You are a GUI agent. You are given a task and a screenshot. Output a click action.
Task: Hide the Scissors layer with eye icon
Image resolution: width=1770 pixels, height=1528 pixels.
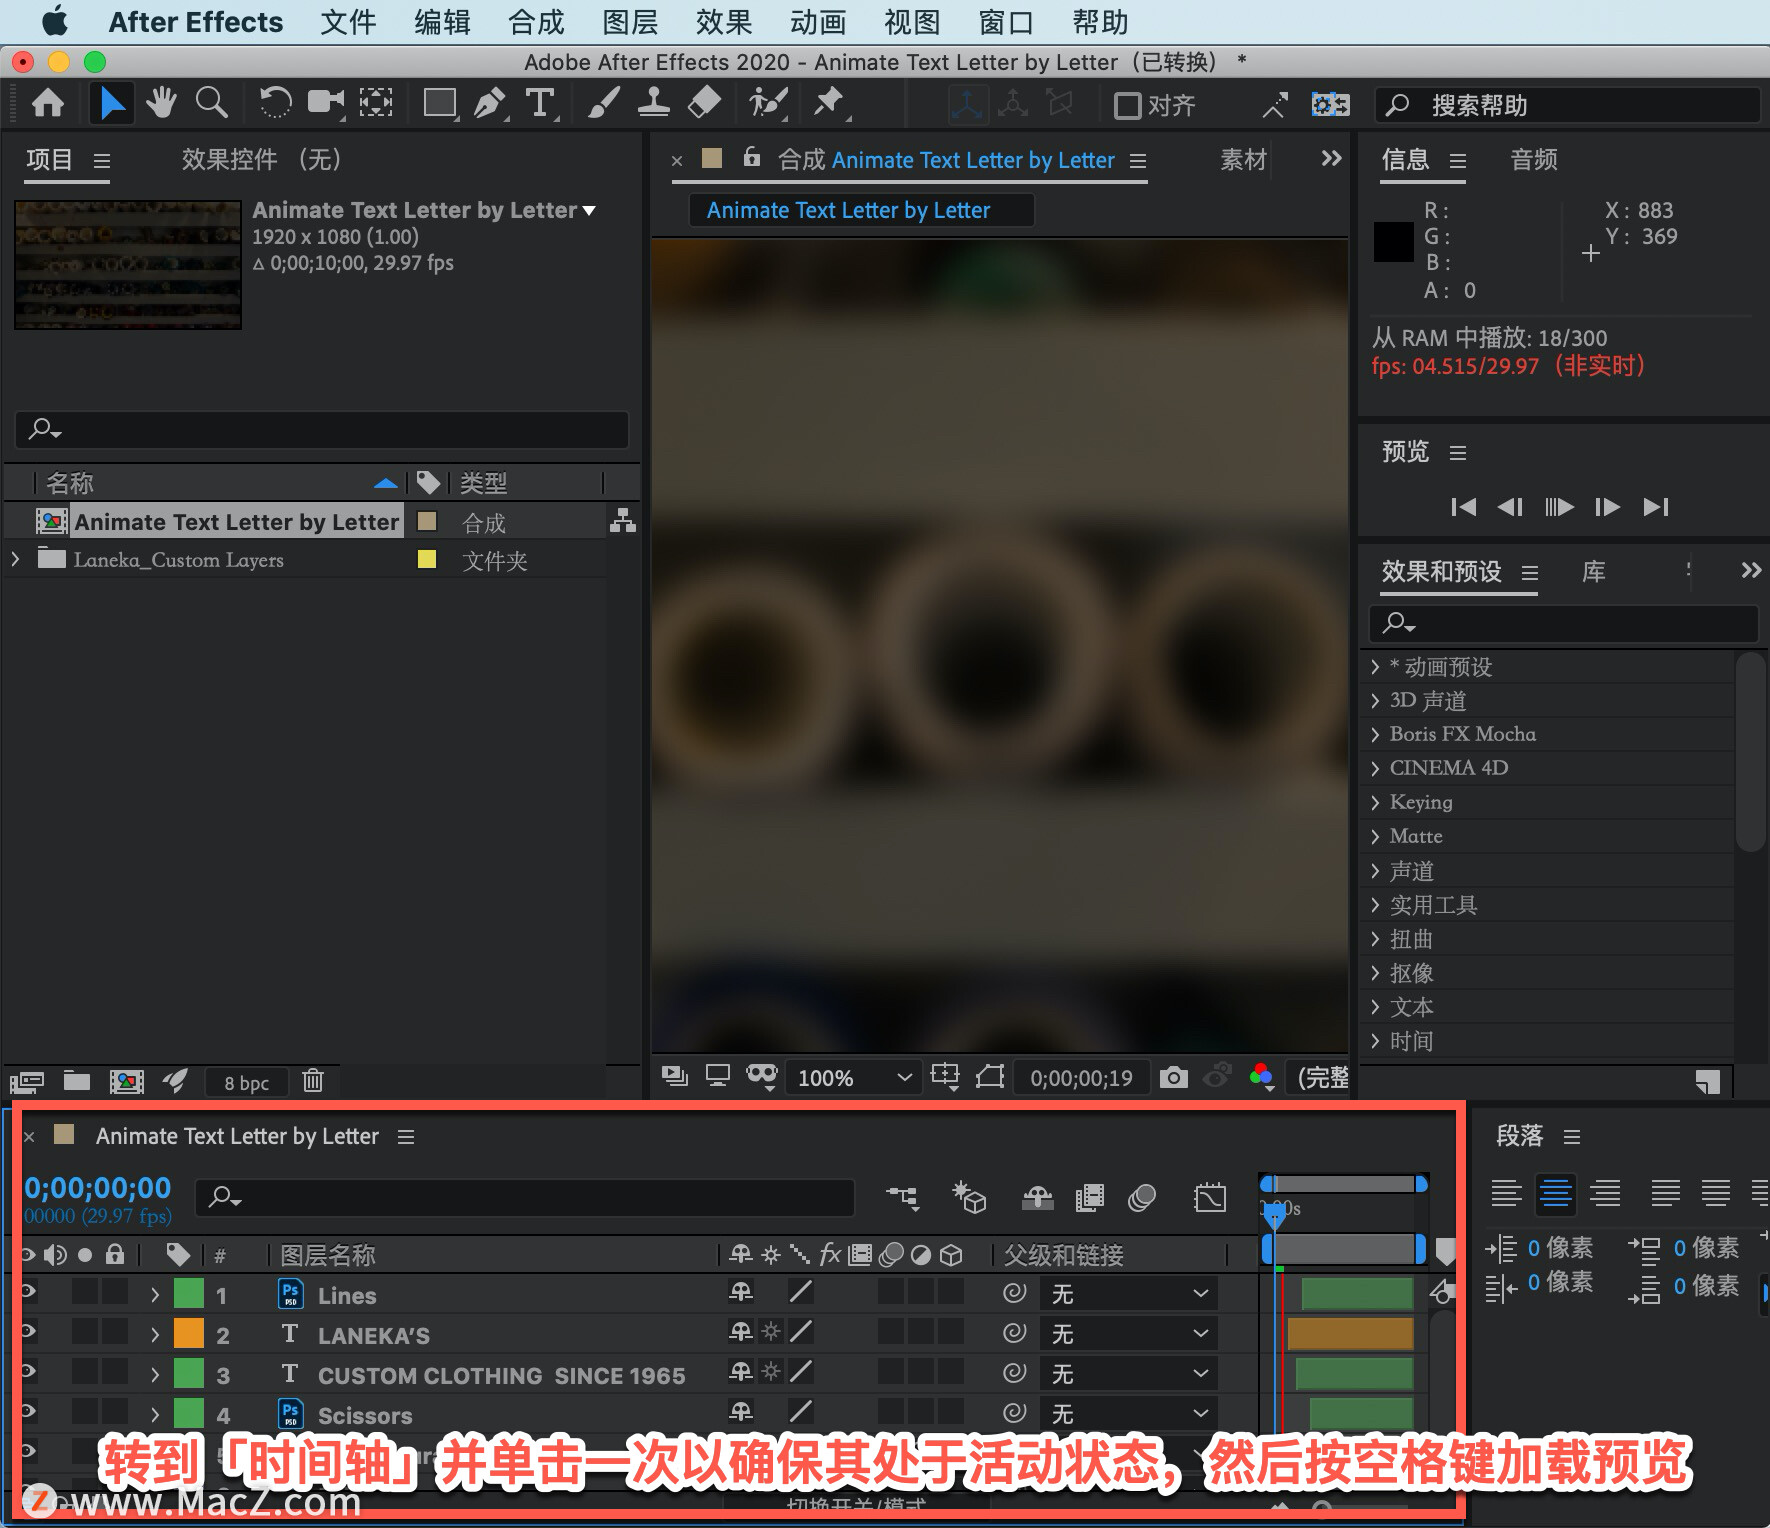tap(28, 1412)
